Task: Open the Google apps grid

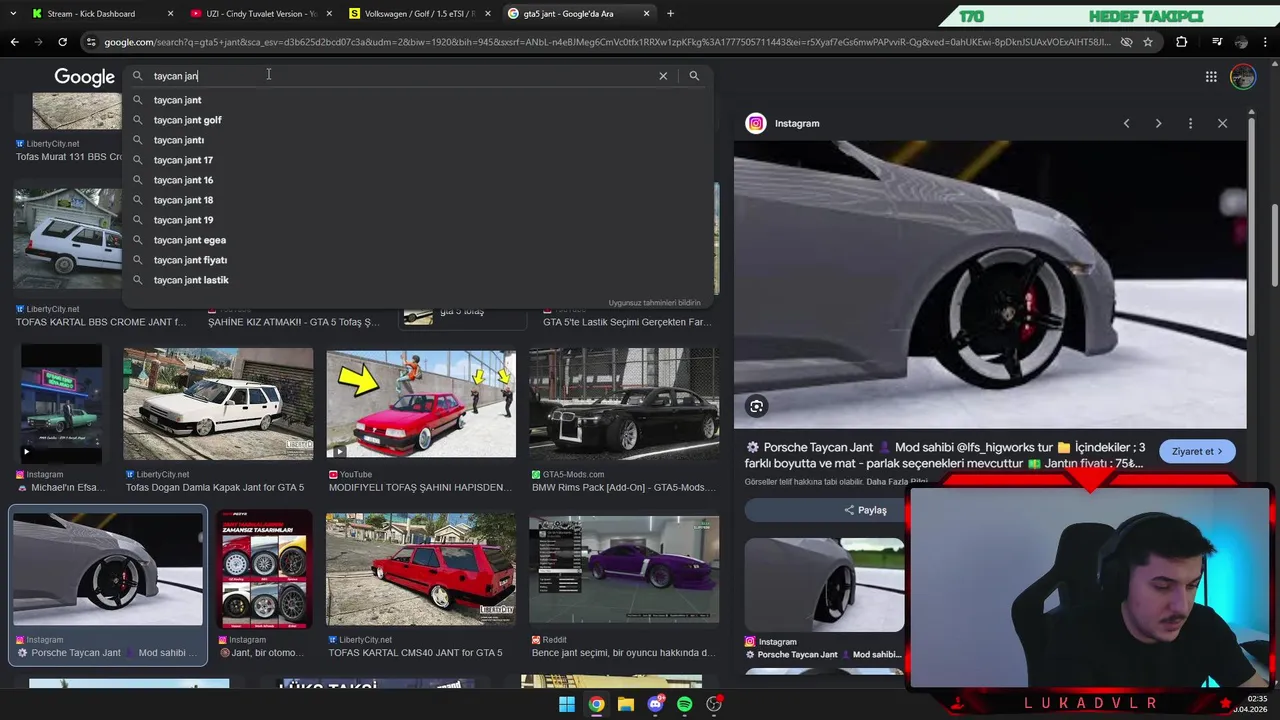Action: [x=1211, y=77]
